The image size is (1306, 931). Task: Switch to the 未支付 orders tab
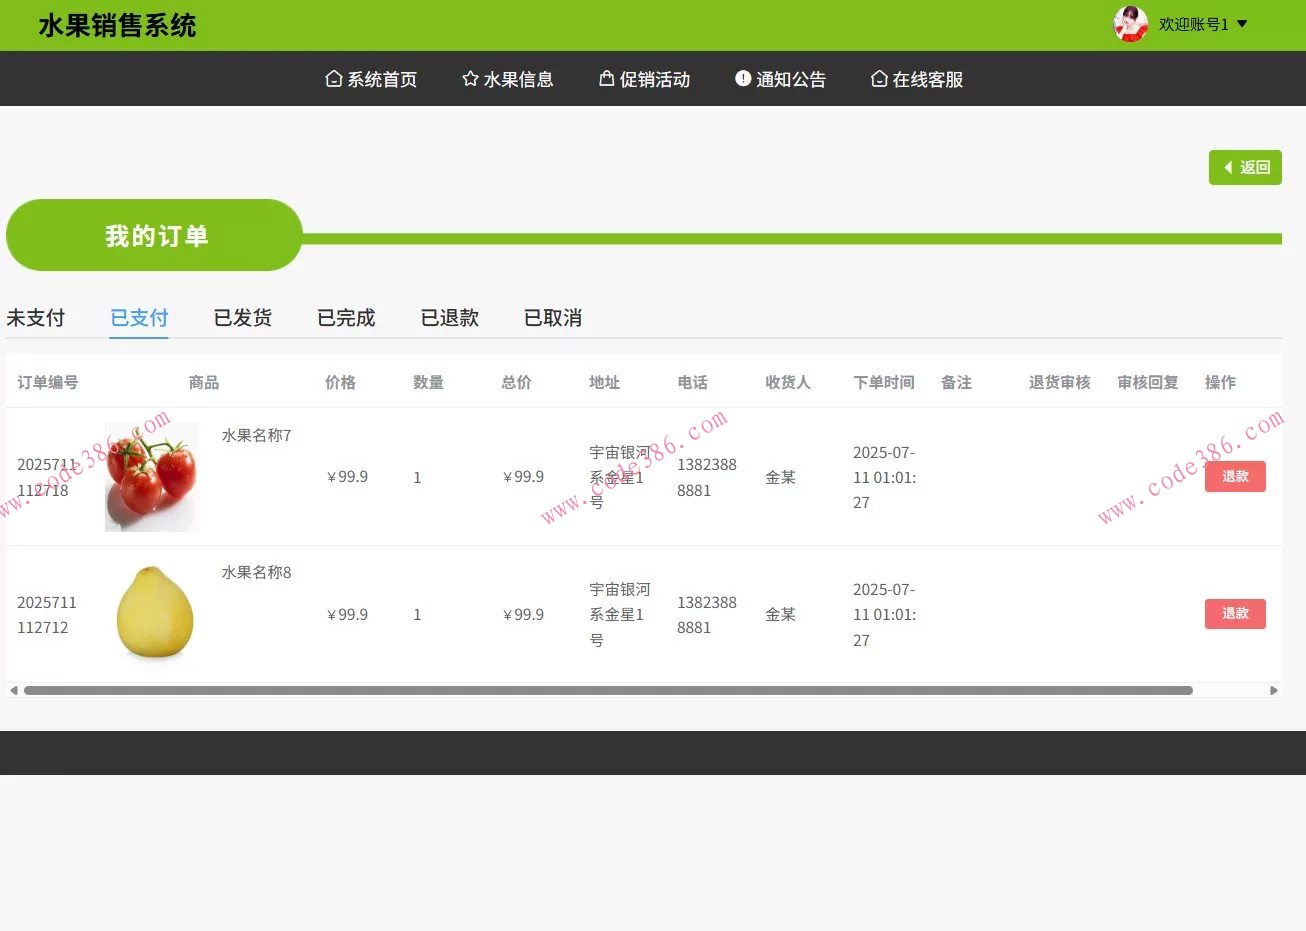[x=36, y=317]
